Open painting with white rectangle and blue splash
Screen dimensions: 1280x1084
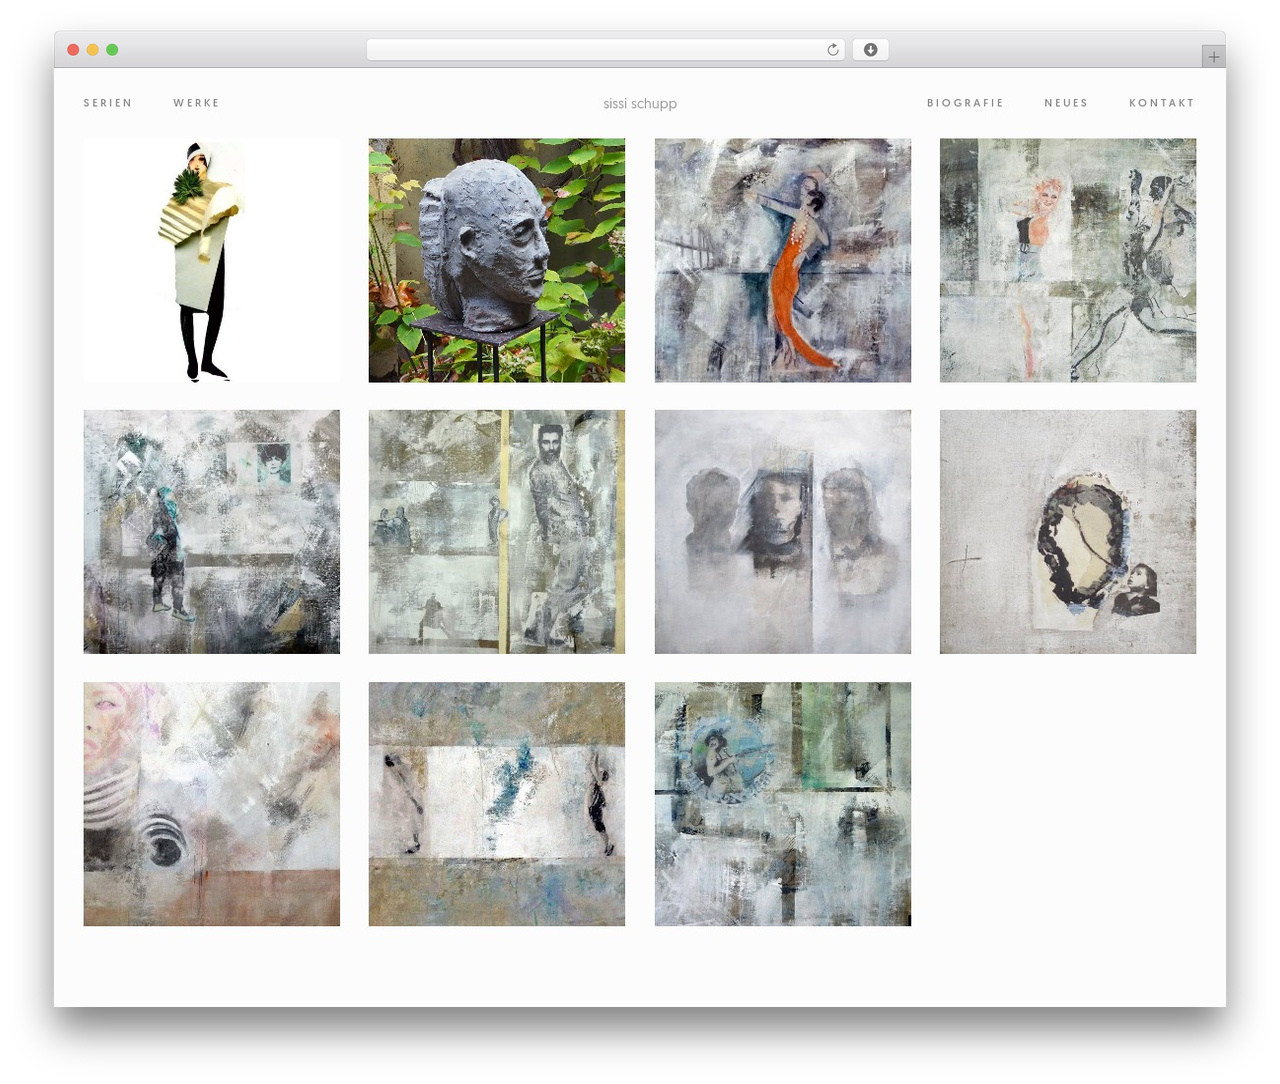(497, 804)
